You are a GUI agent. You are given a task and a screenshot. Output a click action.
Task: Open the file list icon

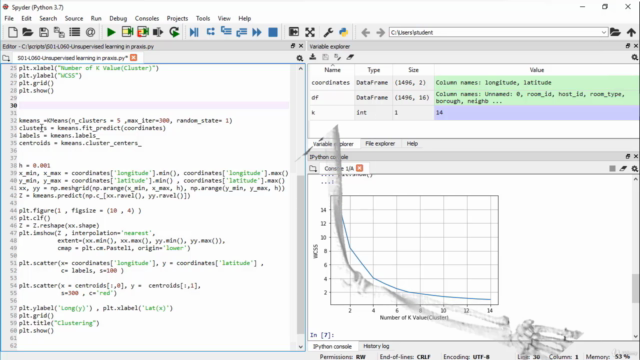tap(75, 32)
